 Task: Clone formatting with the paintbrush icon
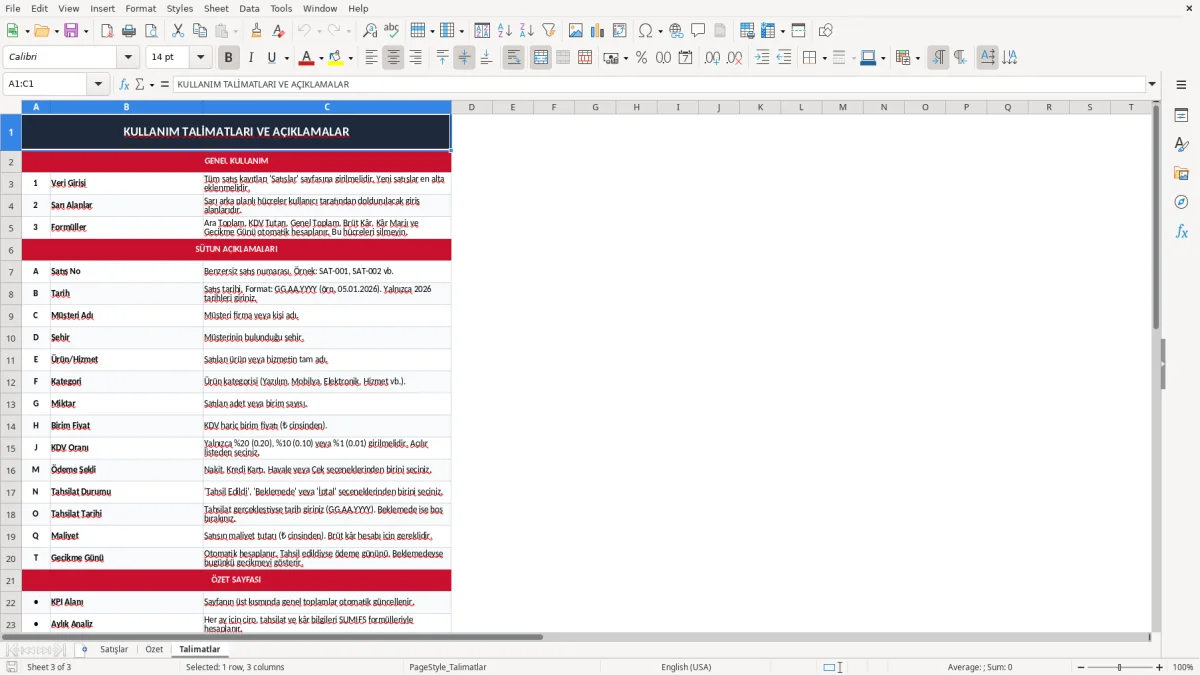point(256,31)
